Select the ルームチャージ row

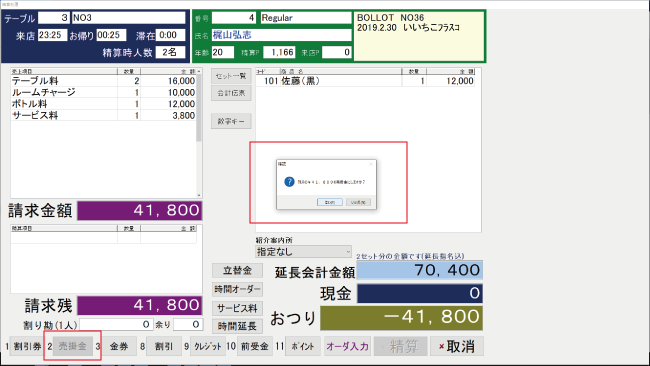103,92
